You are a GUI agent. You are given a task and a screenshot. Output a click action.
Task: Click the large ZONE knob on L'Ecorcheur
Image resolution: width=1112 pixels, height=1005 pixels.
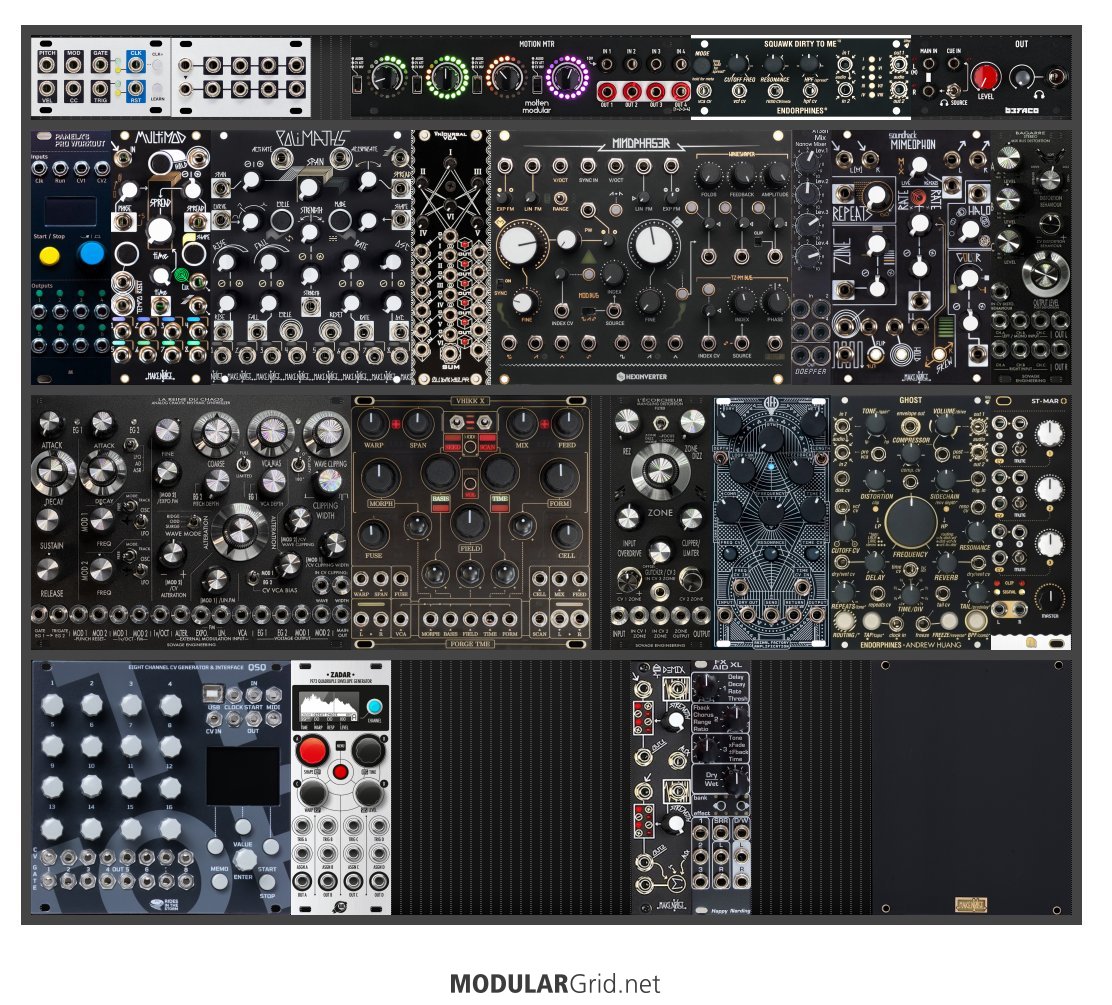[660, 470]
